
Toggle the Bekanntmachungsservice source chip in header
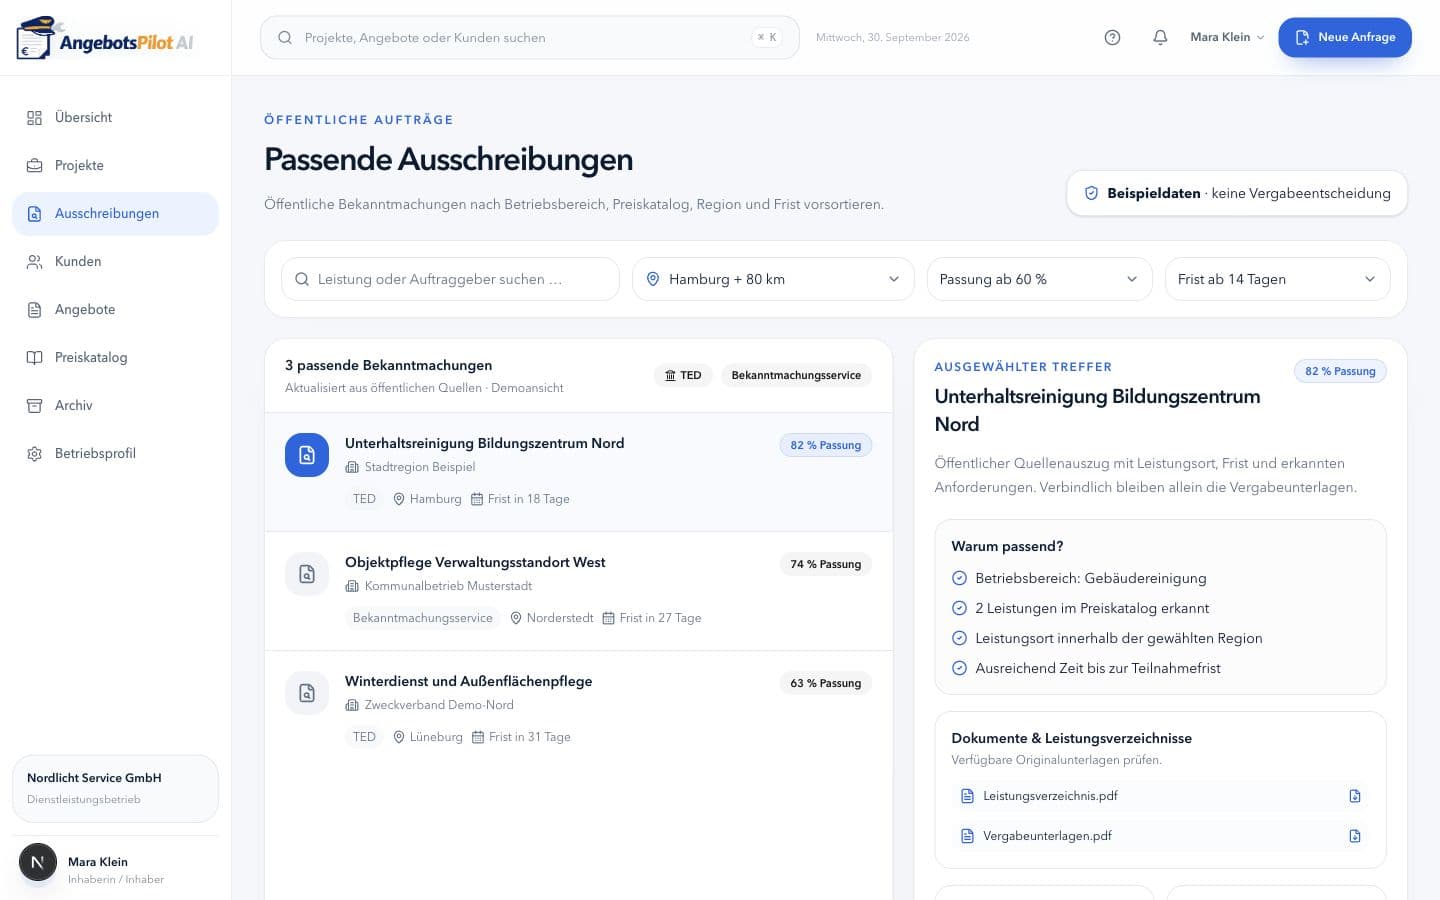point(796,375)
